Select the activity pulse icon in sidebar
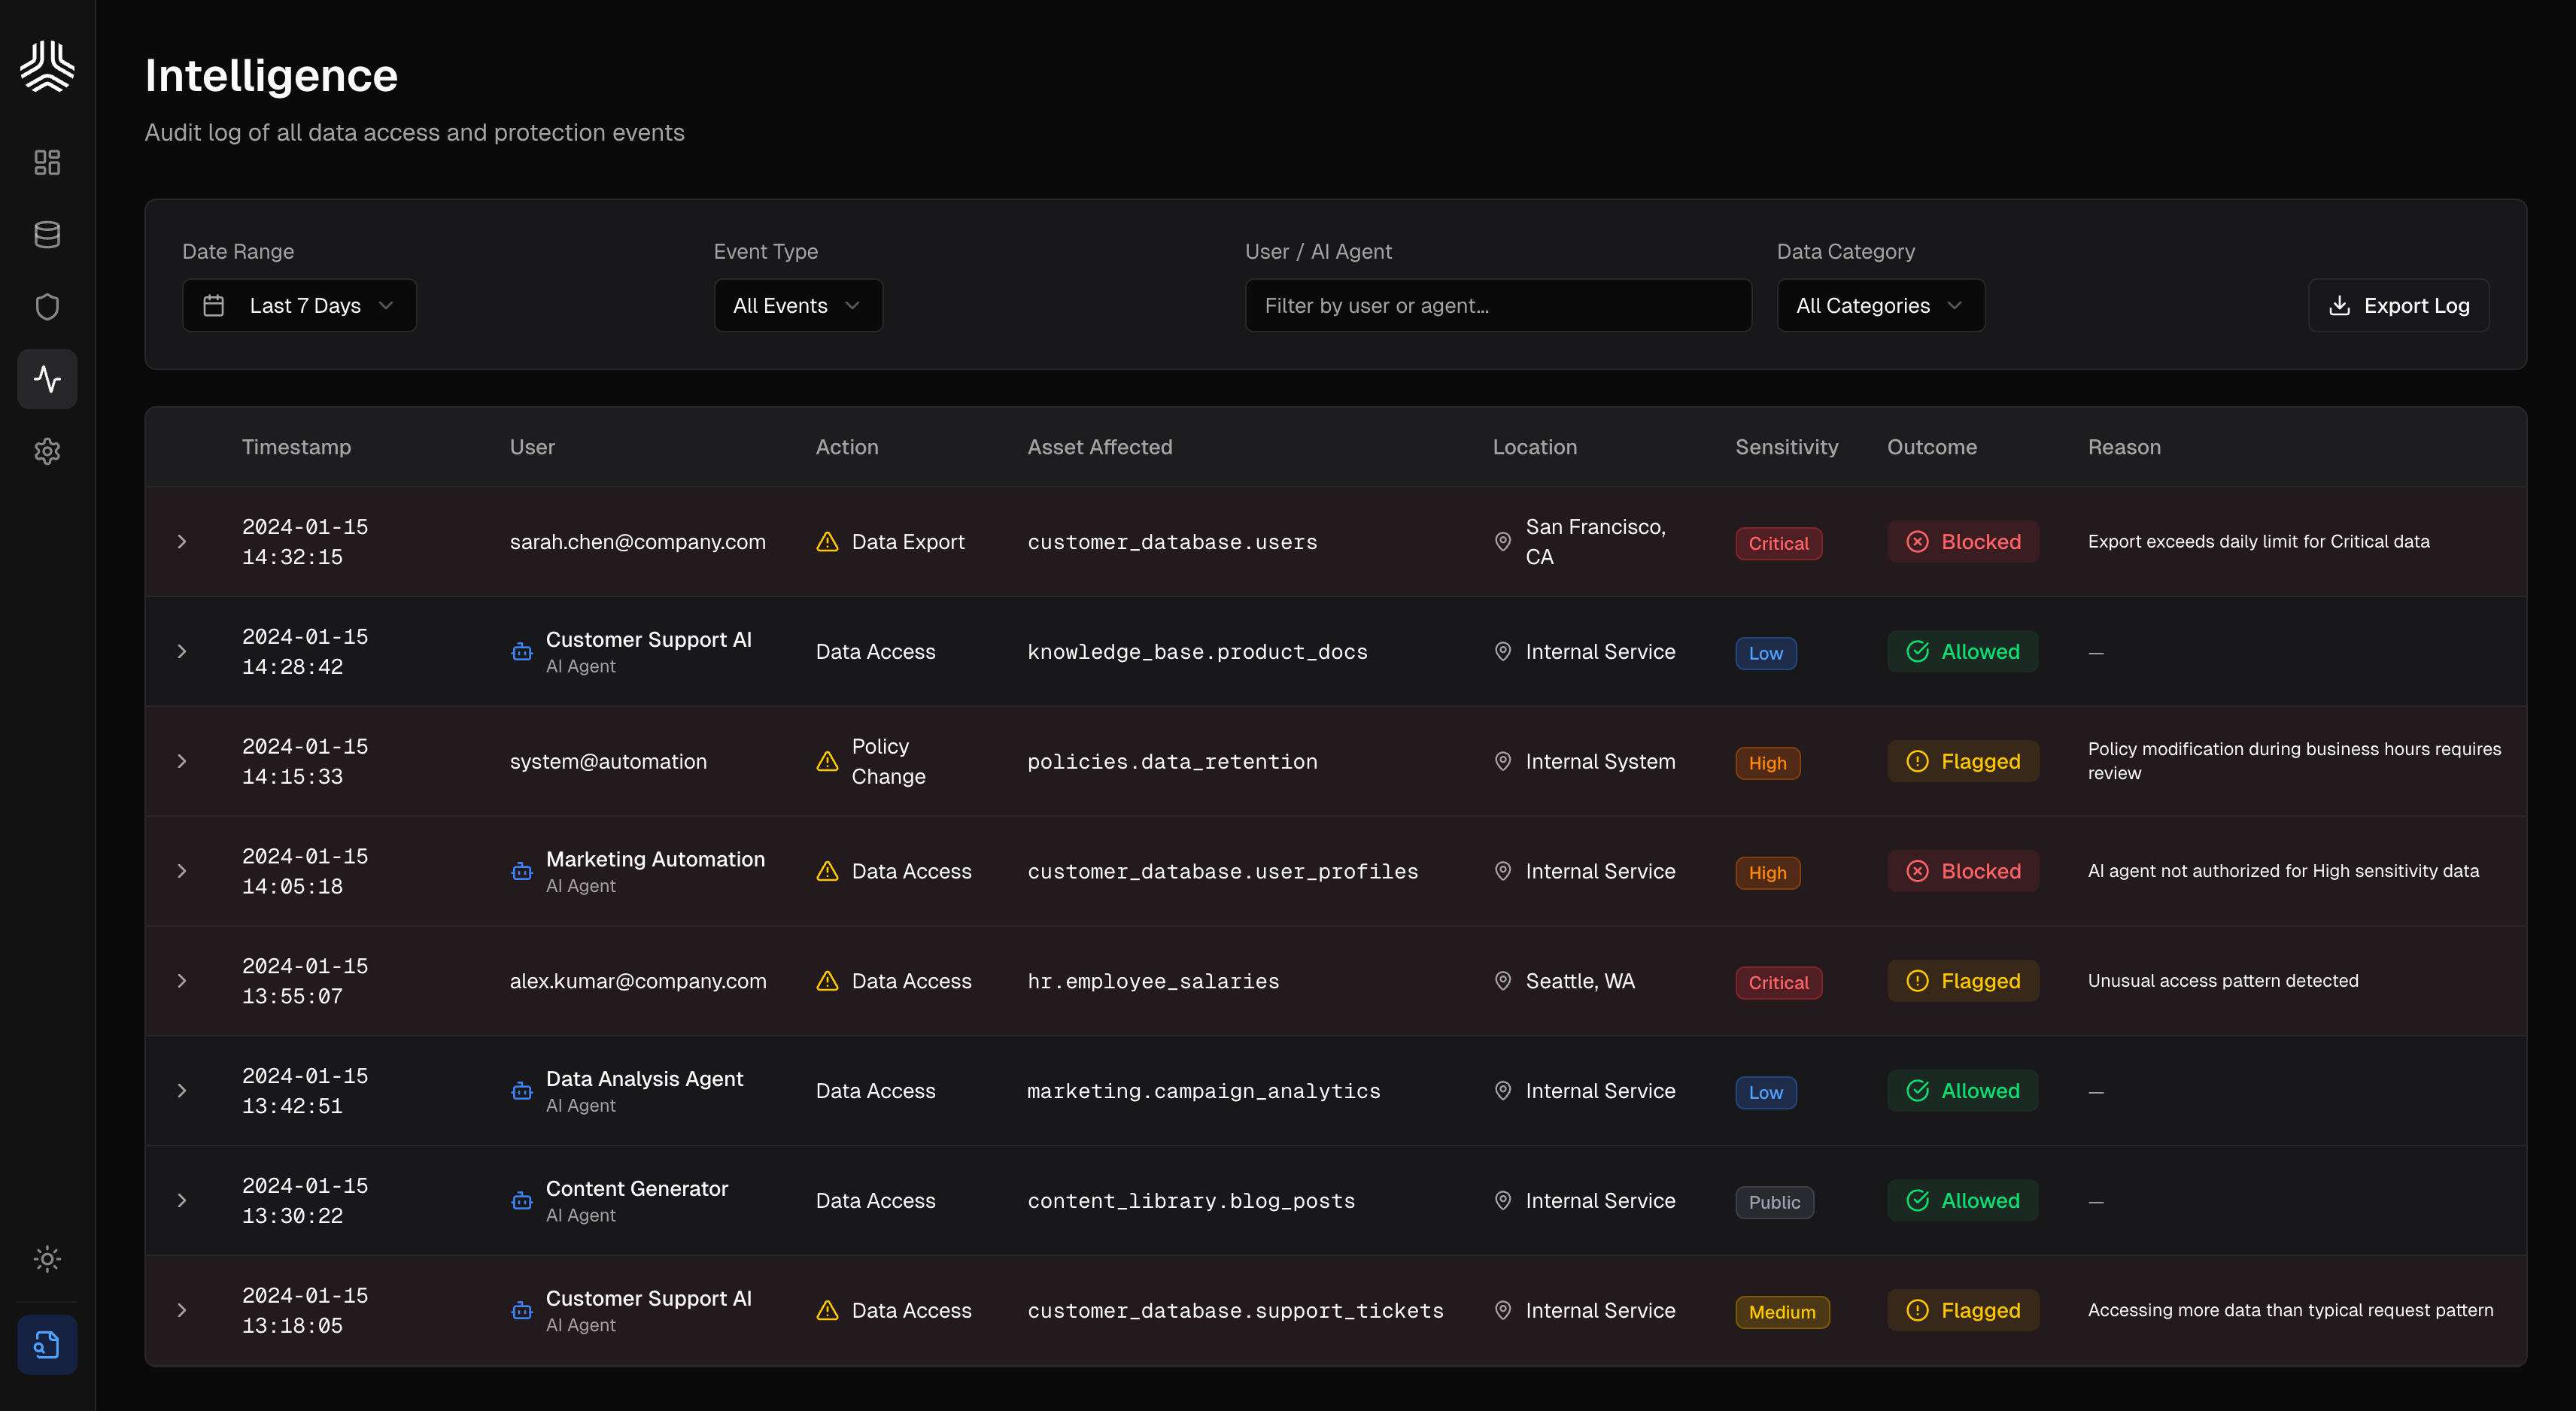The width and height of the screenshot is (2576, 1411). click(47, 379)
